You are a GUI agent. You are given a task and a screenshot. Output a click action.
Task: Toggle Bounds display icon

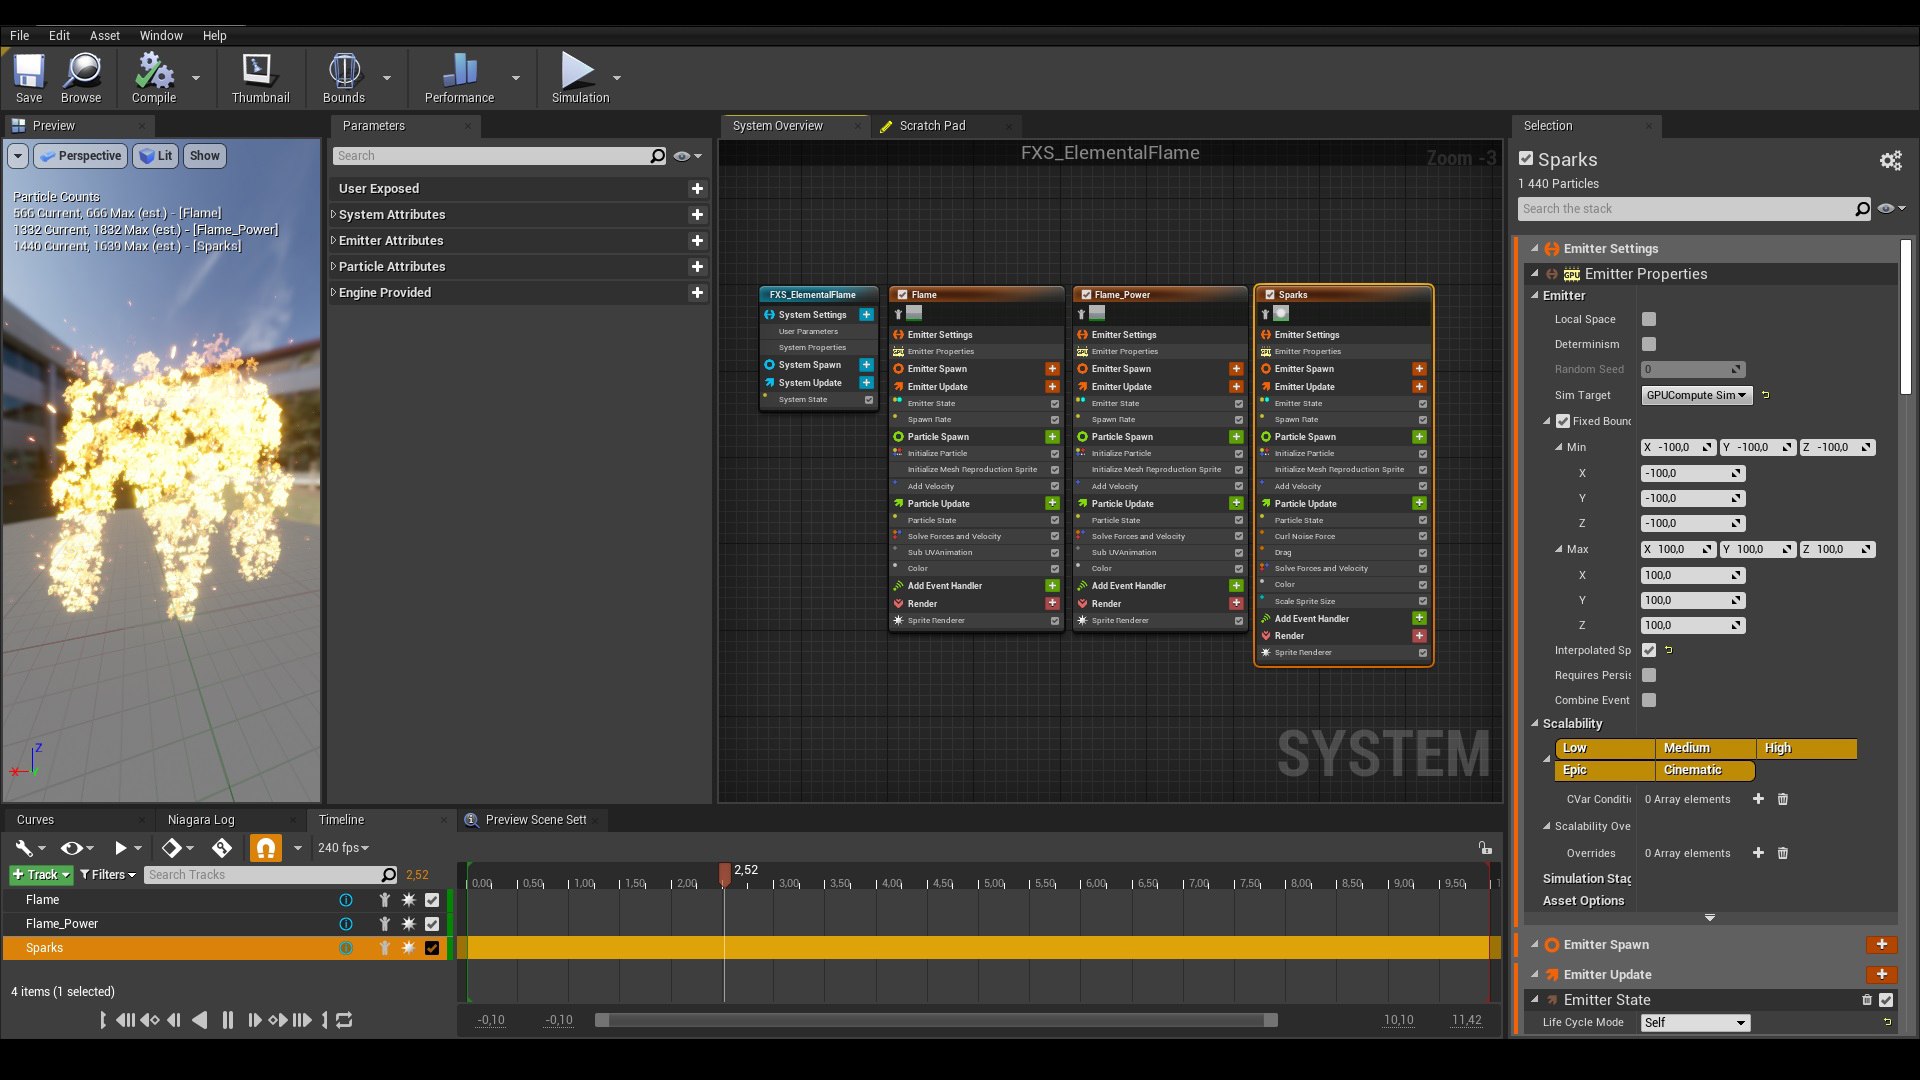pos(343,72)
